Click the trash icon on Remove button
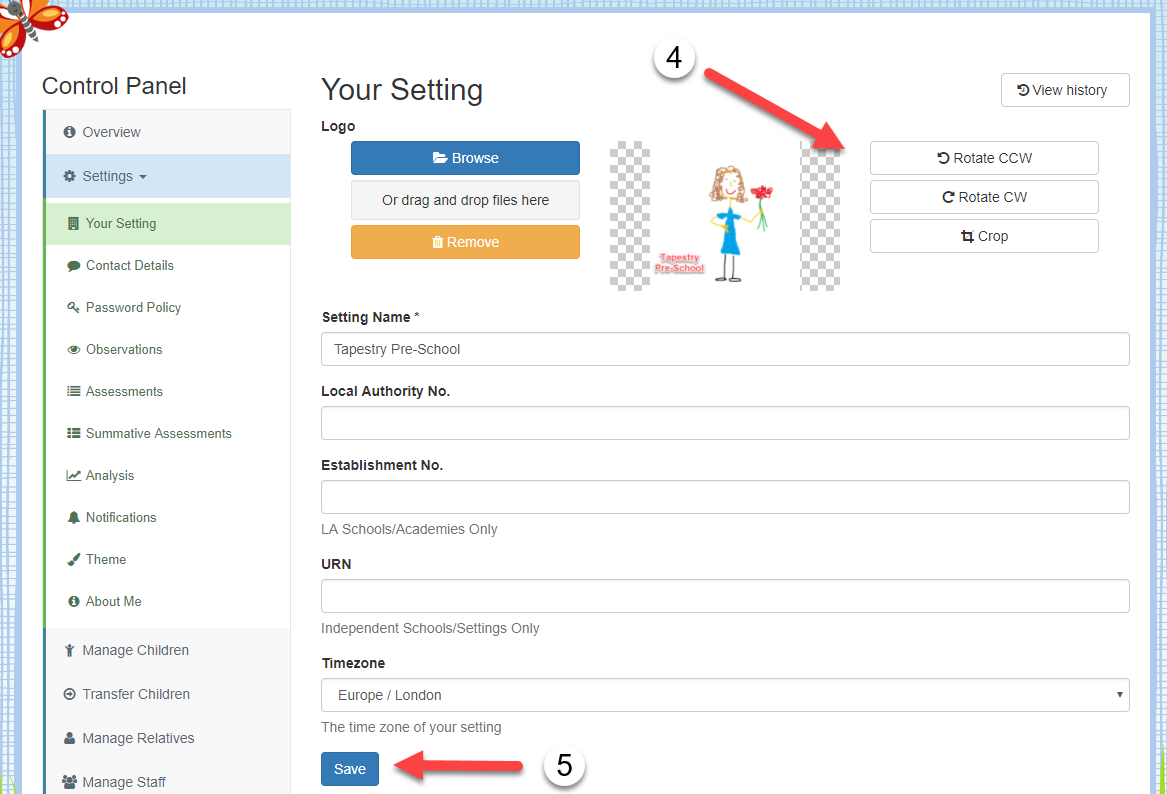The height and width of the screenshot is (794, 1167). point(438,242)
